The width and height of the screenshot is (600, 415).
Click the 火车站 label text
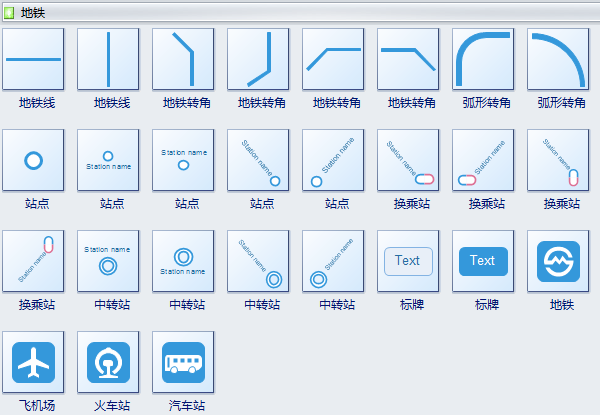point(112,405)
